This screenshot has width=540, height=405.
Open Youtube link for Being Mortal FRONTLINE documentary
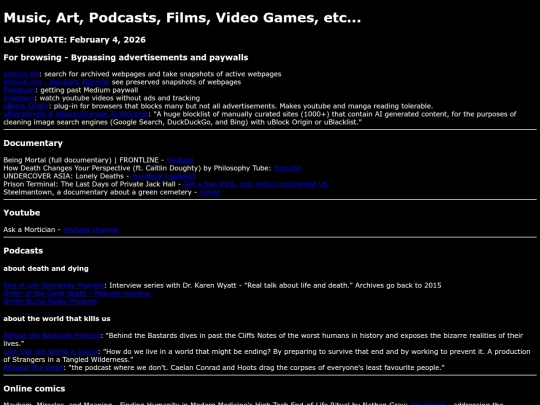tap(180, 160)
